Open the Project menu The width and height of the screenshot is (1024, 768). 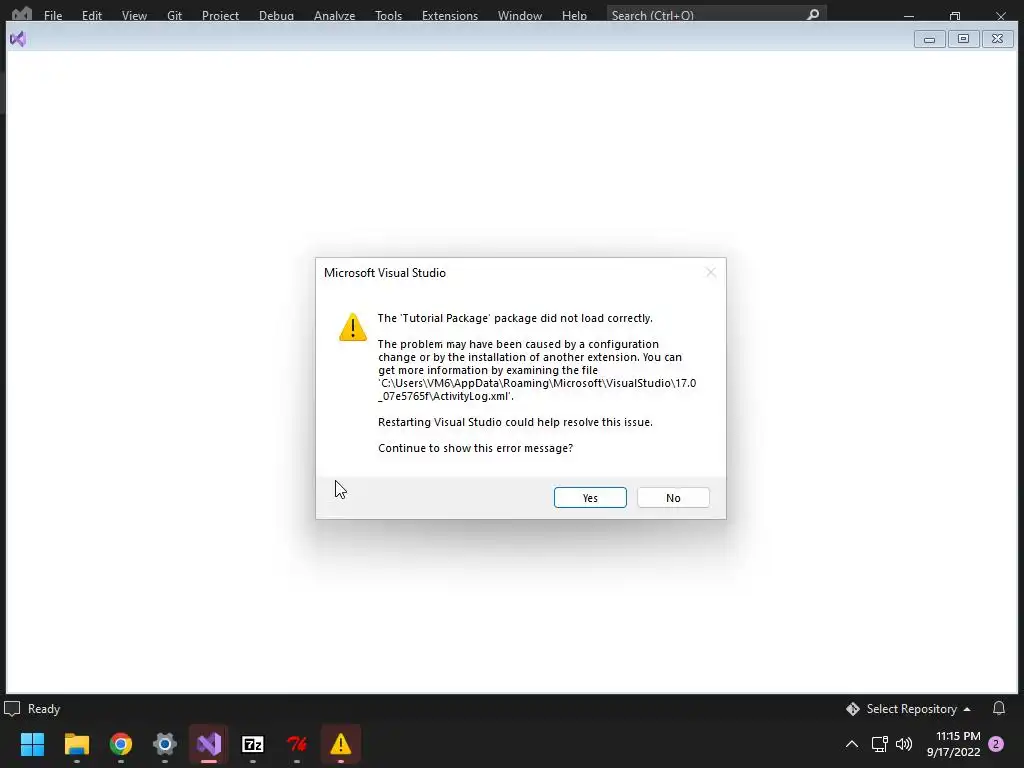[x=220, y=15]
